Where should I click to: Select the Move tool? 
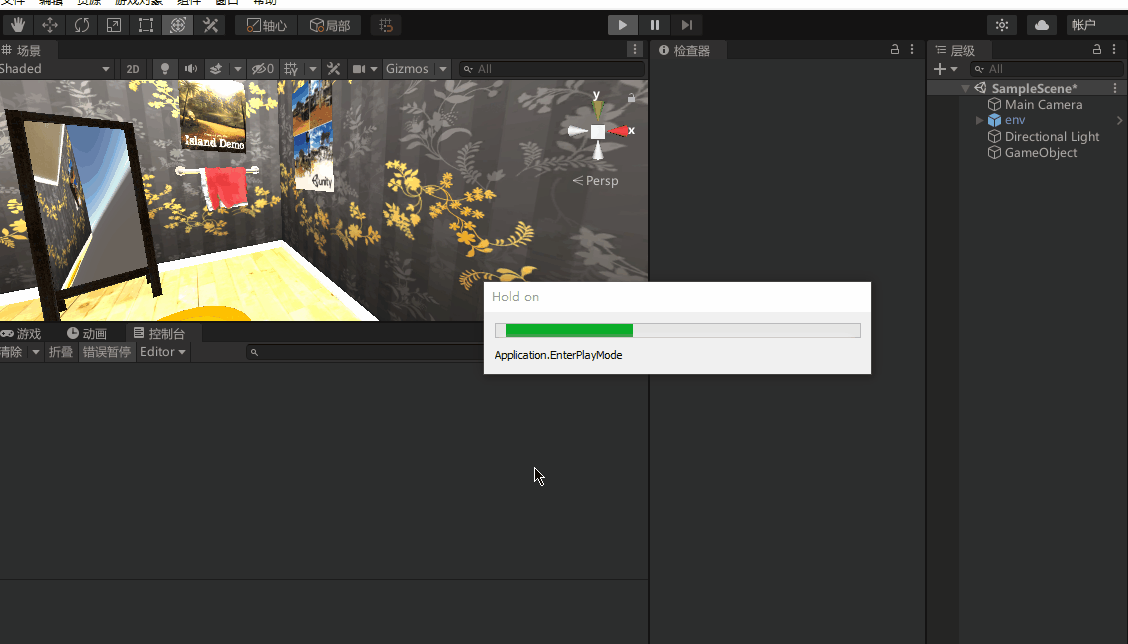[x=49, y=25]
